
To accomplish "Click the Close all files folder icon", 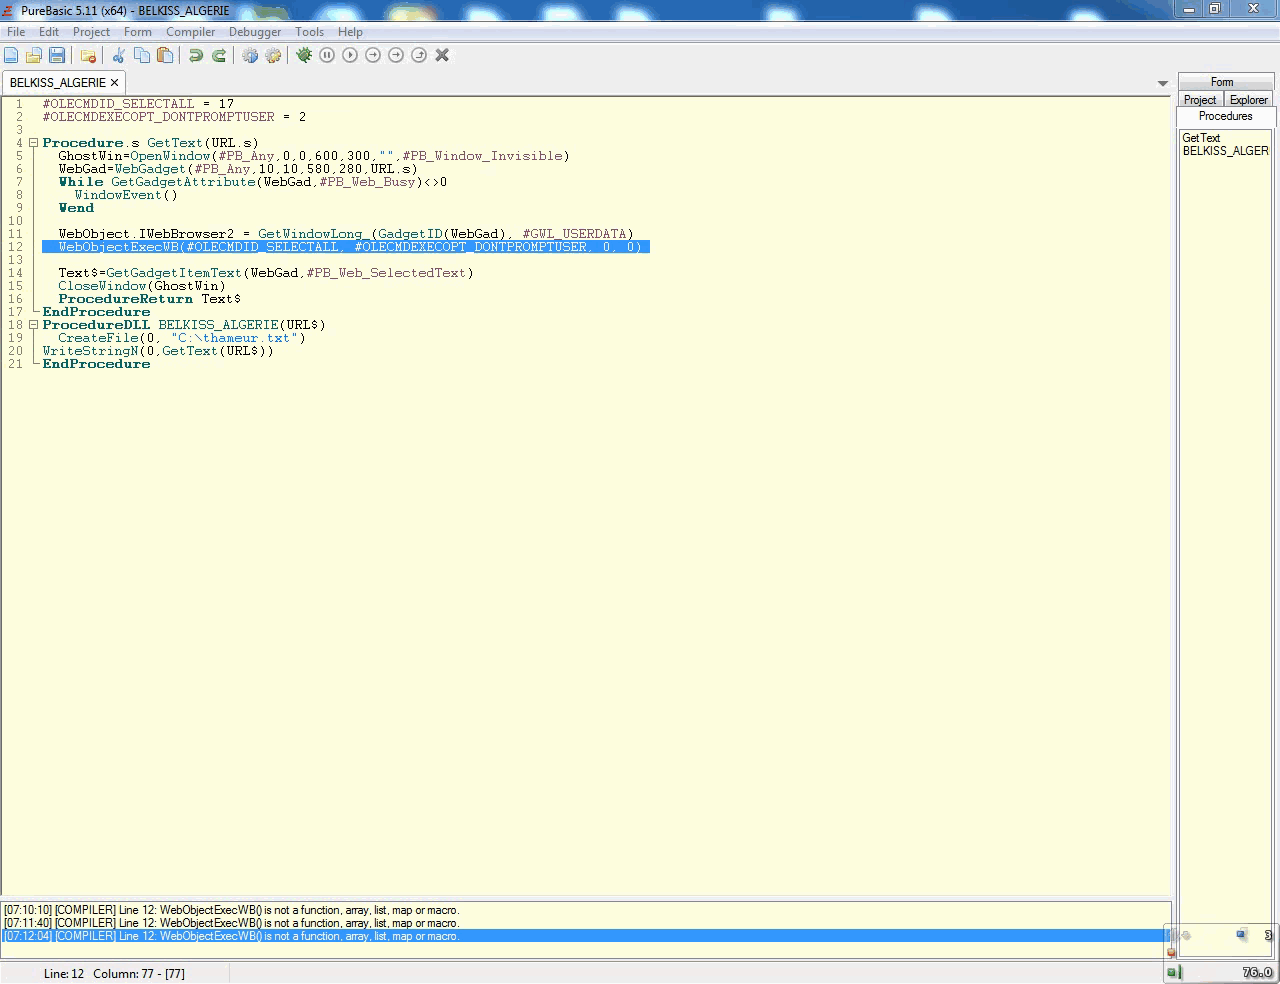I will pos(88,56).
